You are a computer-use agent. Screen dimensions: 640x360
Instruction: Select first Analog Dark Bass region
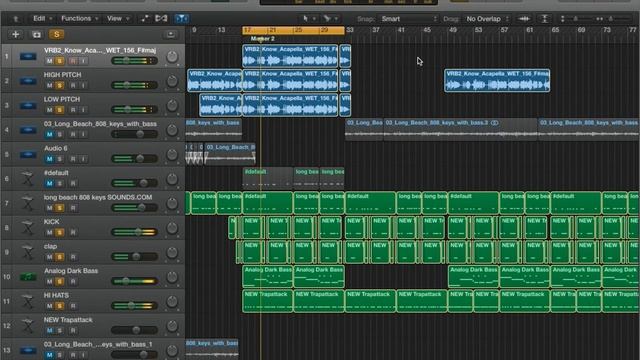(x=268, y=277)
